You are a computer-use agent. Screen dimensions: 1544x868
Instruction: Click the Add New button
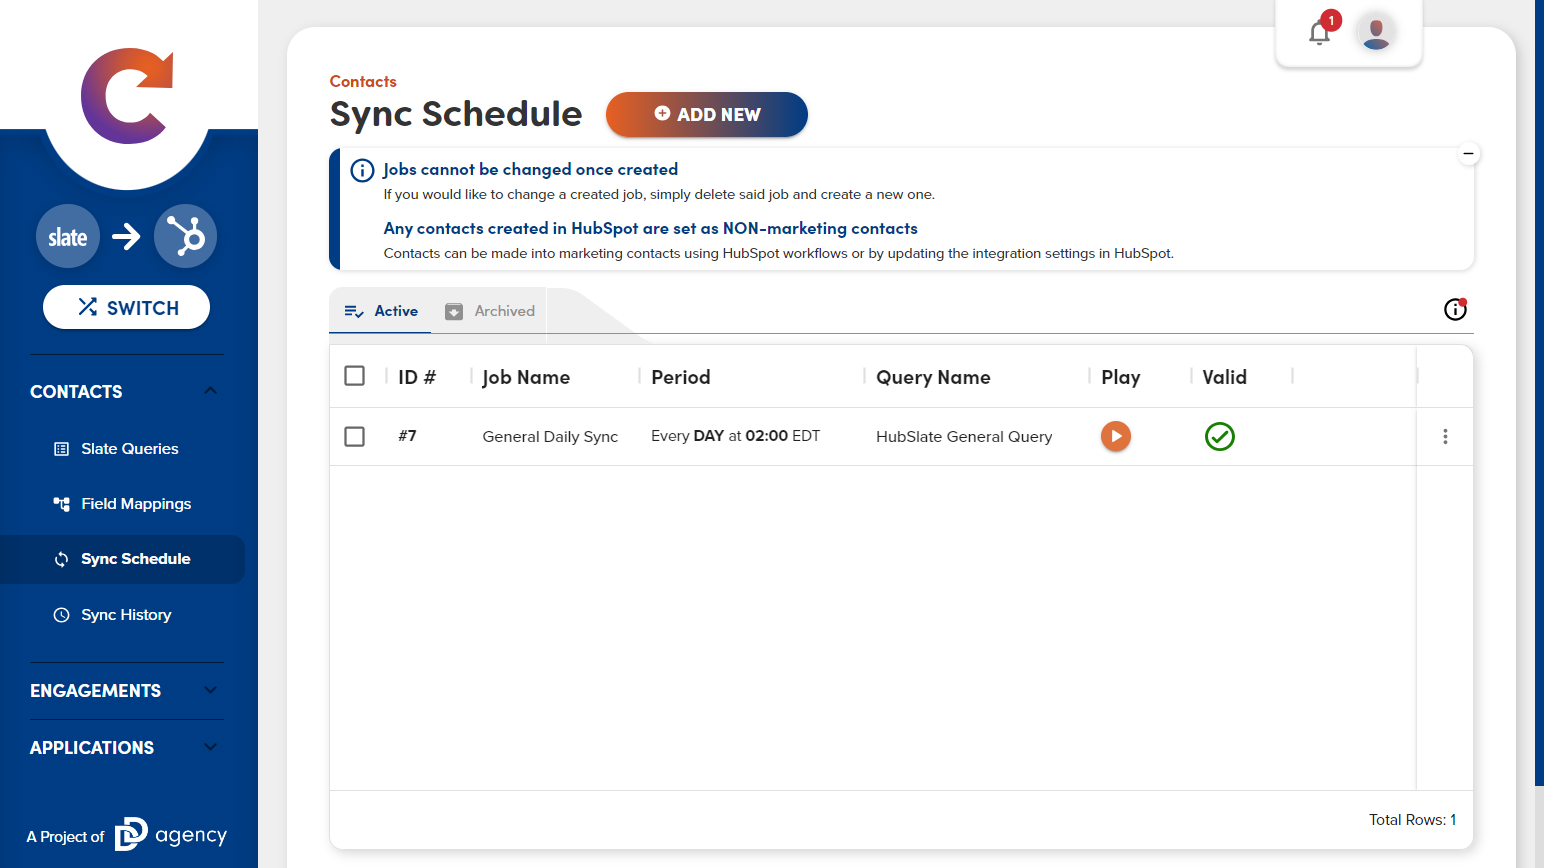click(x=706, y=114)
